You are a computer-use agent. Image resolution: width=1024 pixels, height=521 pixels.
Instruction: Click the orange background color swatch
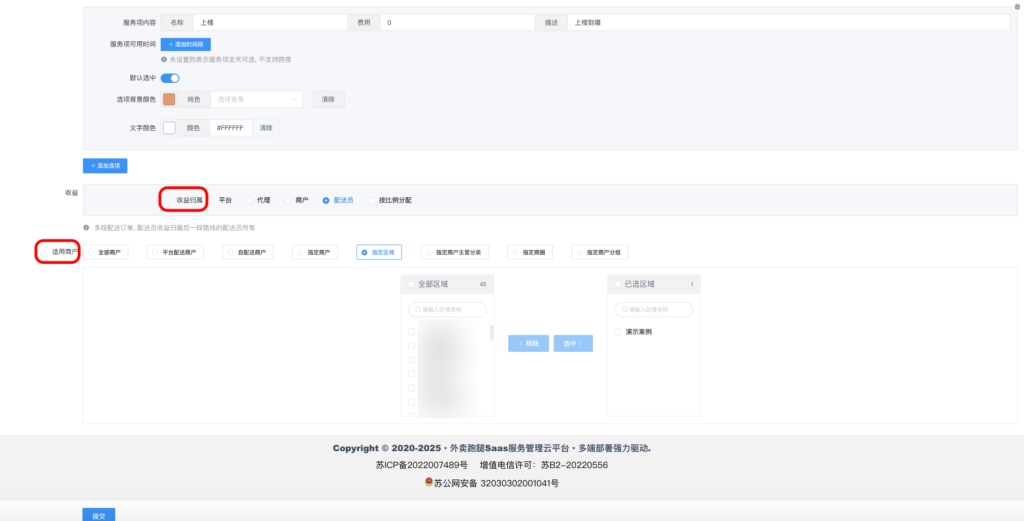169,99
